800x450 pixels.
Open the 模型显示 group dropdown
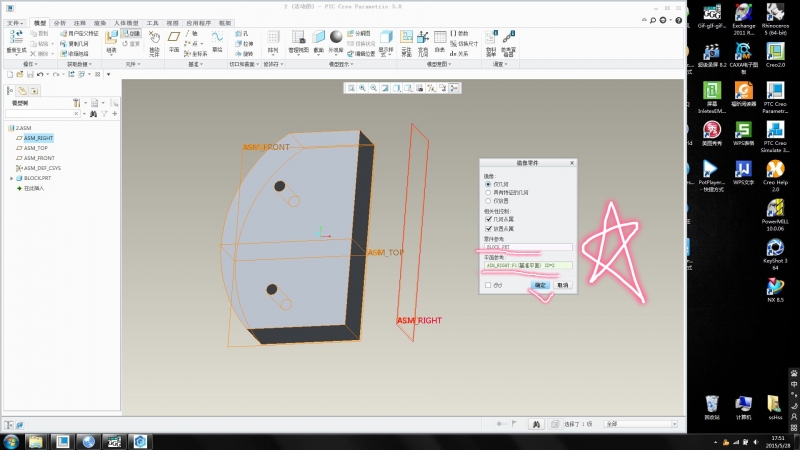[x=341, y=64]
